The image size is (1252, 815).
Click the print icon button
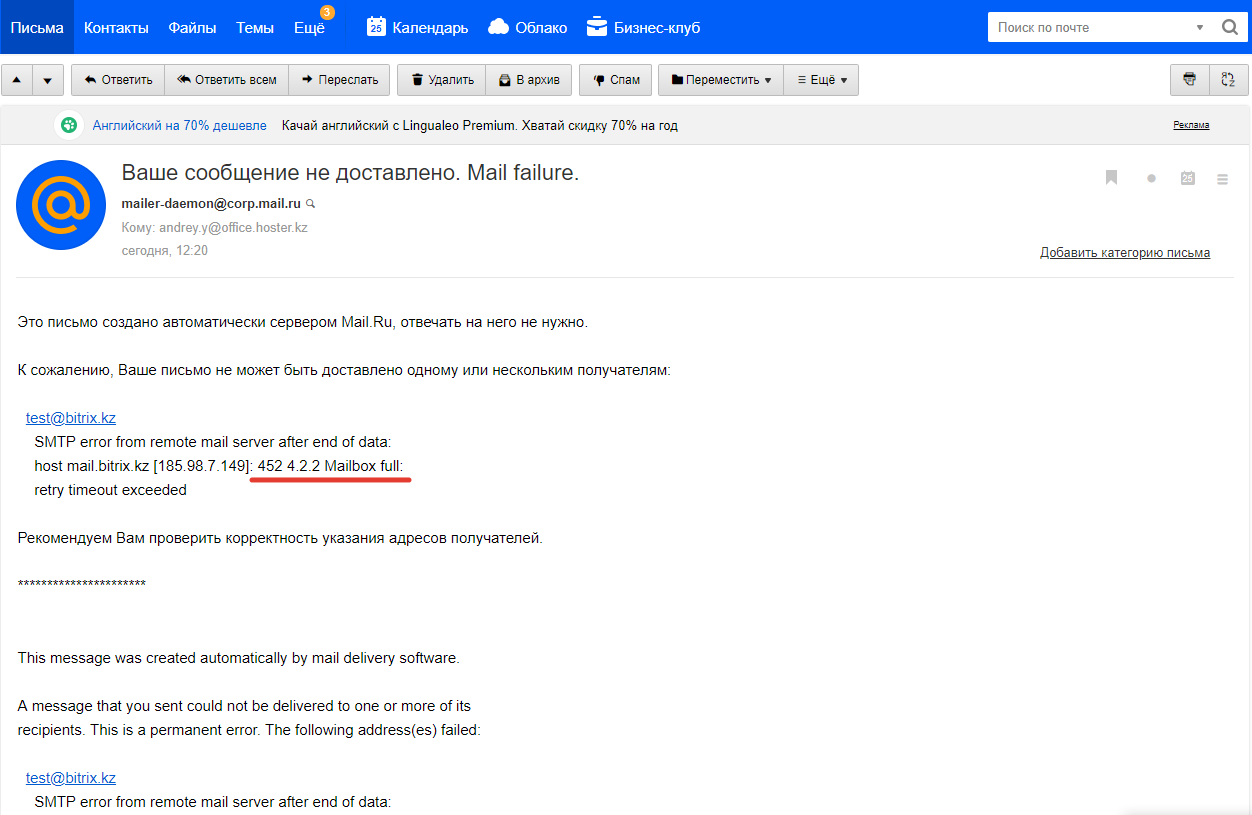pos(1190,80)
